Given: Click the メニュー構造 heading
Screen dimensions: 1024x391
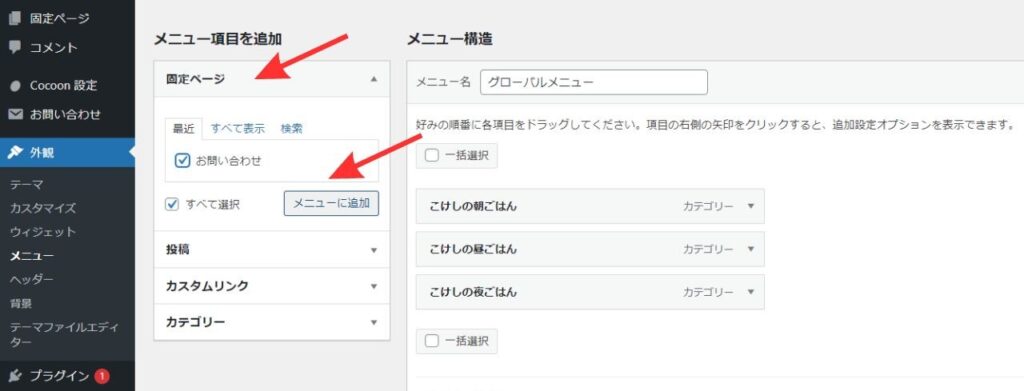Looking at the screenshot, I should pyautogui.click(x=450, y=39).
